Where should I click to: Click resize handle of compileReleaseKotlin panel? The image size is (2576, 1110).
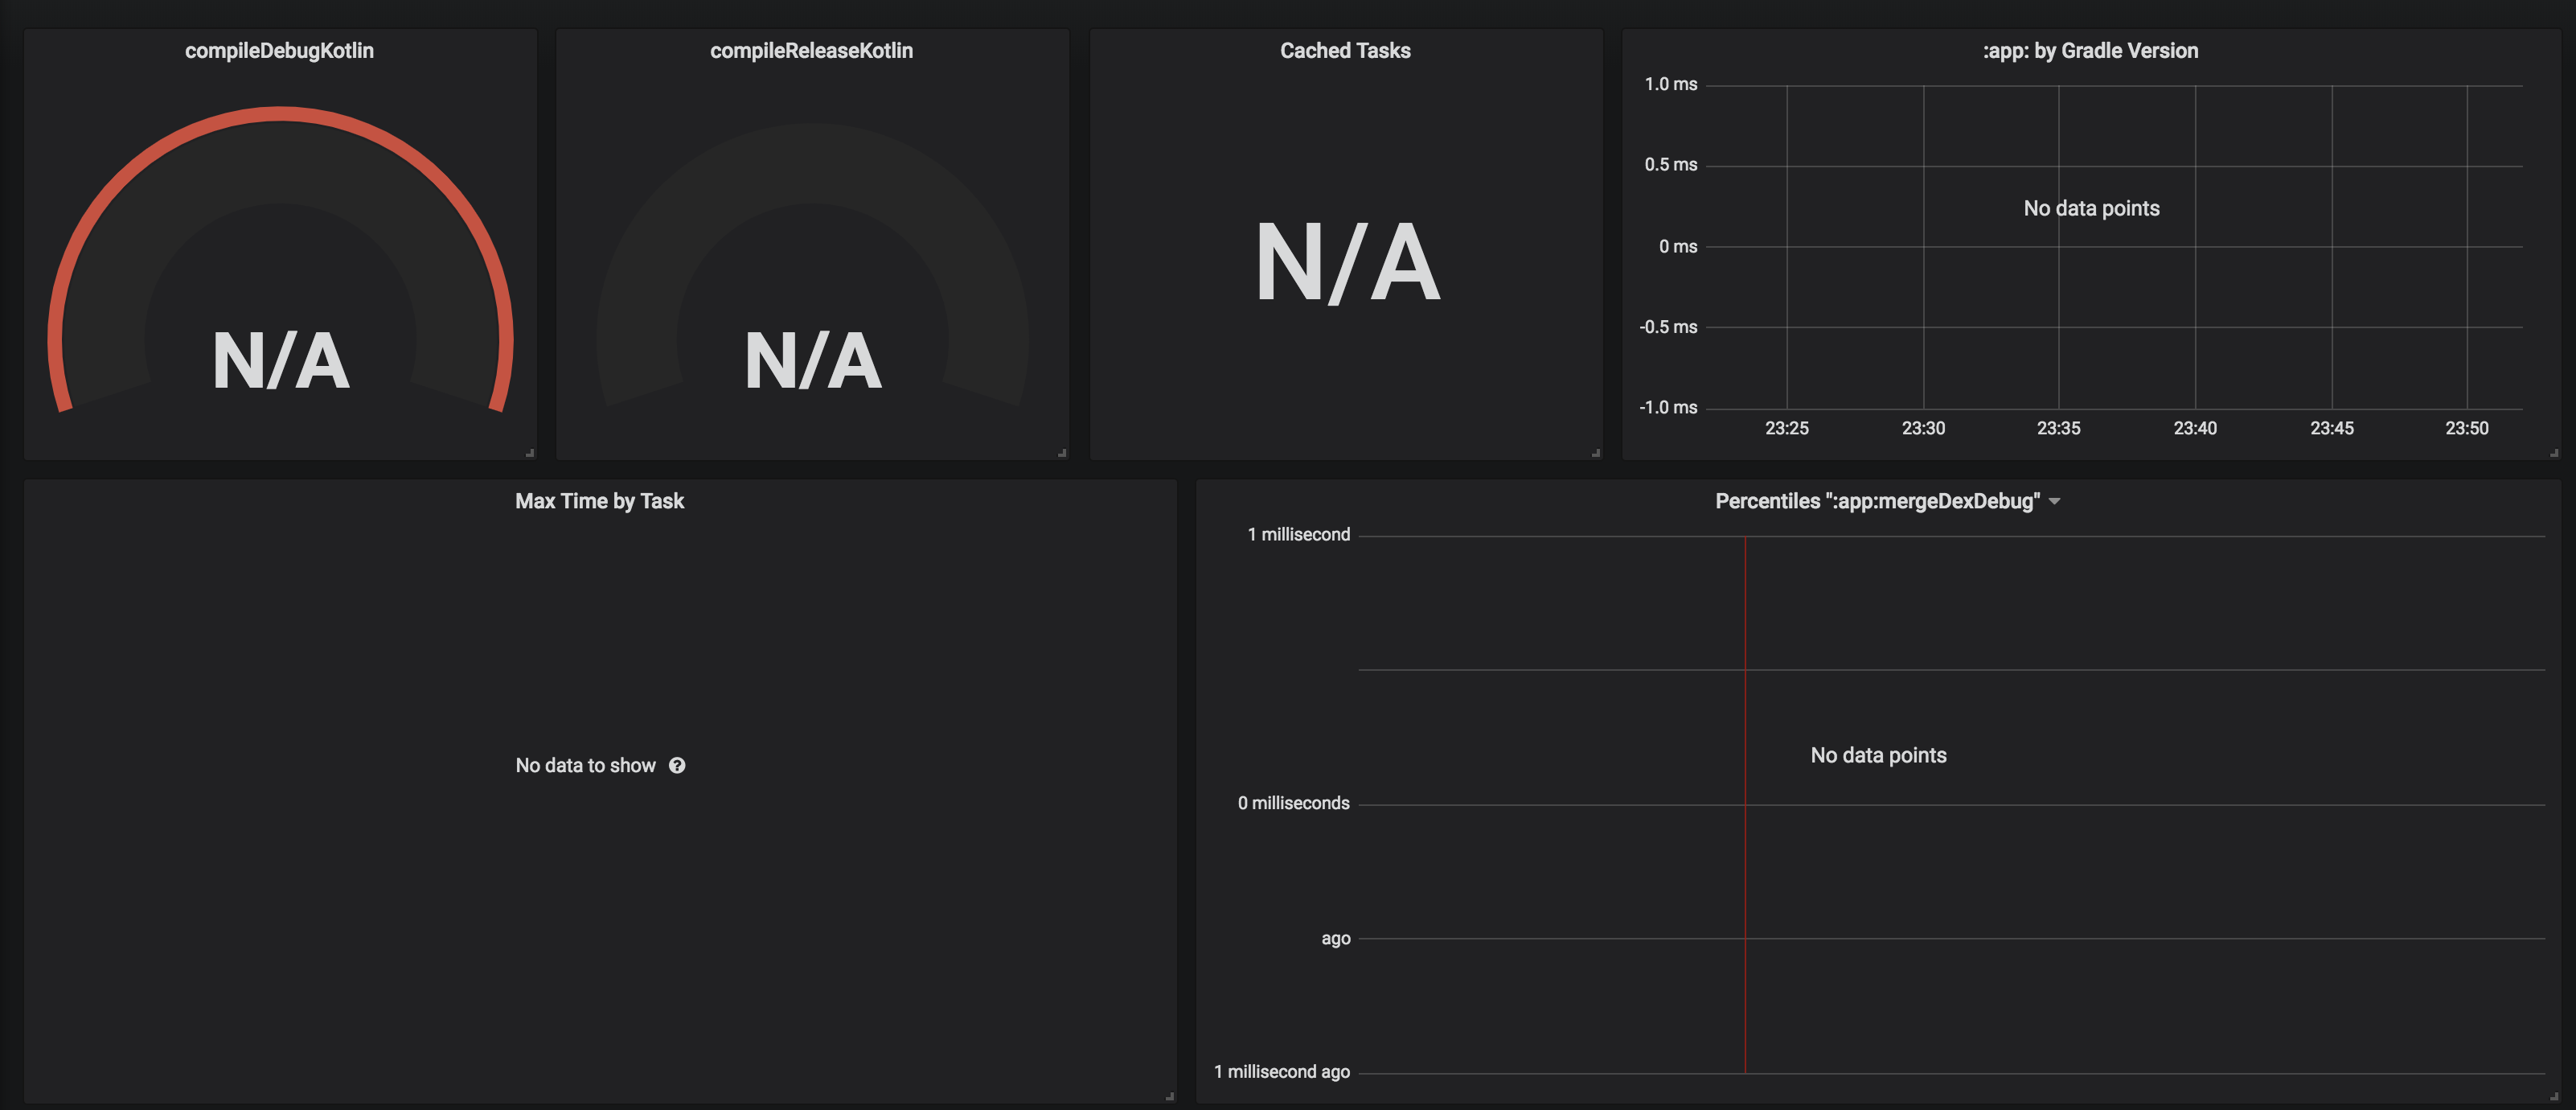click(x=1062, y=453)
